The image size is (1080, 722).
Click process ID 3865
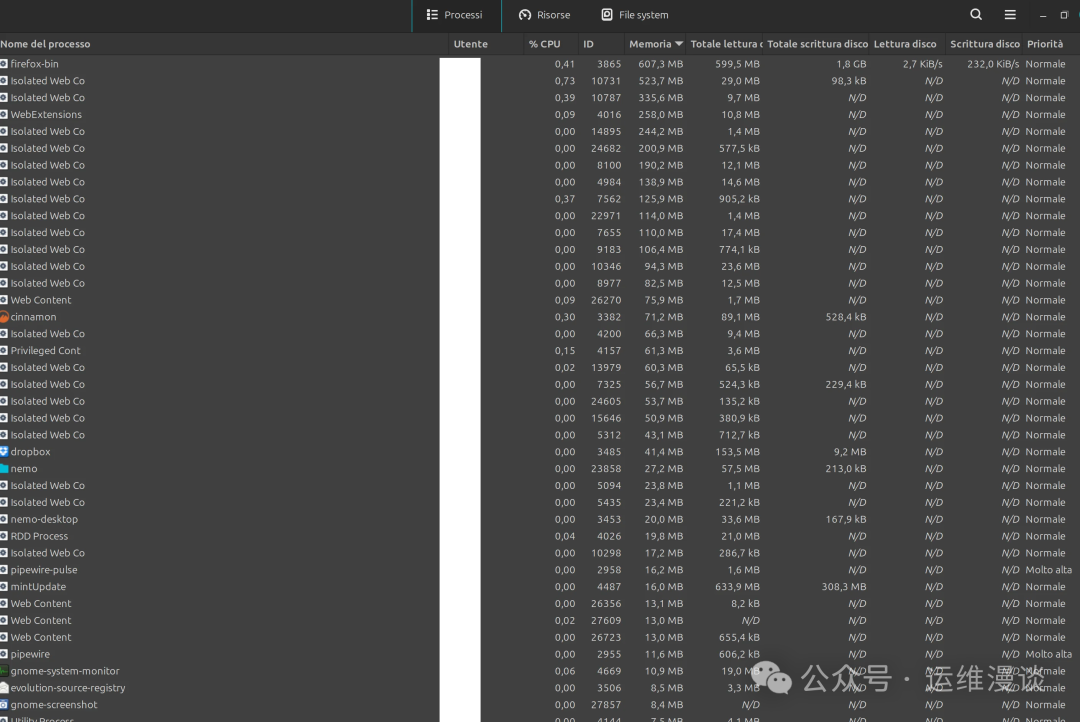point(609,64)
